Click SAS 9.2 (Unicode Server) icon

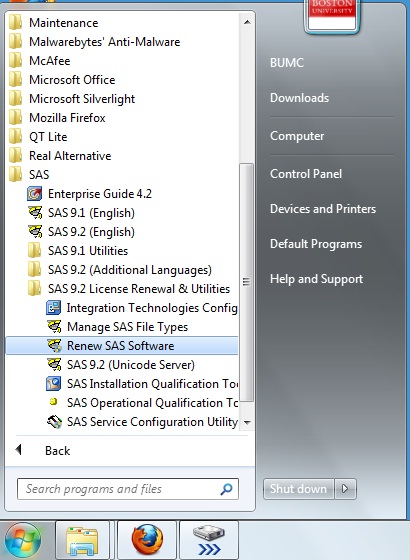tap(54, 364)
